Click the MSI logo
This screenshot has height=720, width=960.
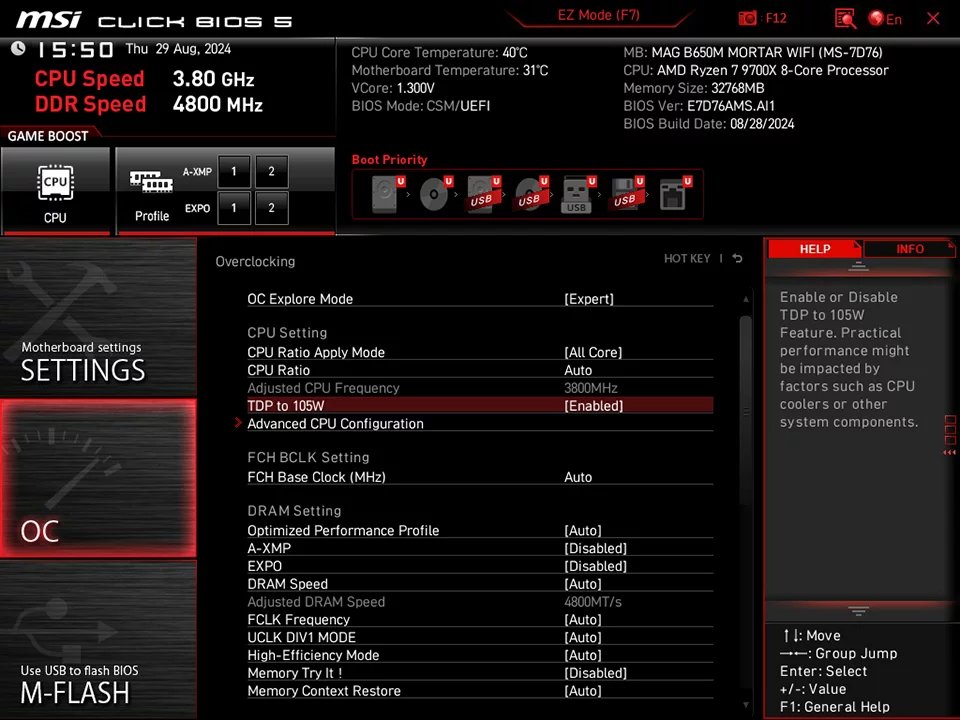(48, 18)
